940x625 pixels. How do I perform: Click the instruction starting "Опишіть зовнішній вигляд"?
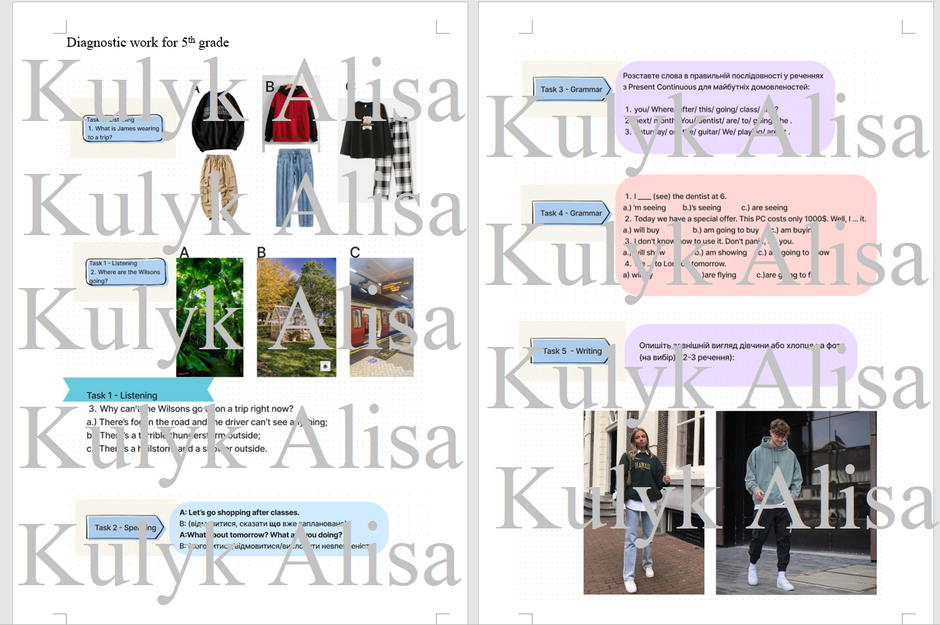(x=742, y=351)
